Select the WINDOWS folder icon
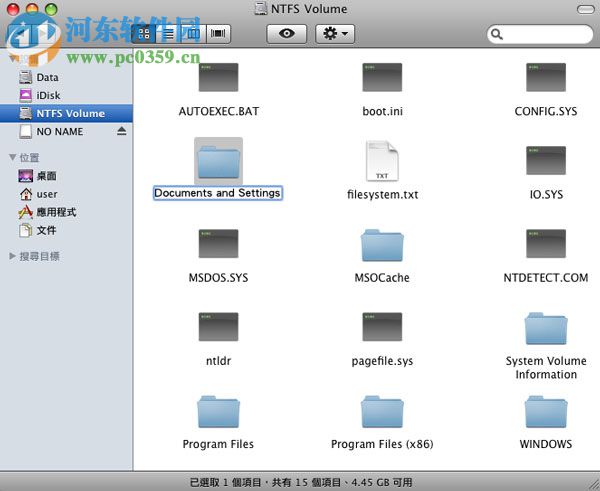 (x=546, y=412)
